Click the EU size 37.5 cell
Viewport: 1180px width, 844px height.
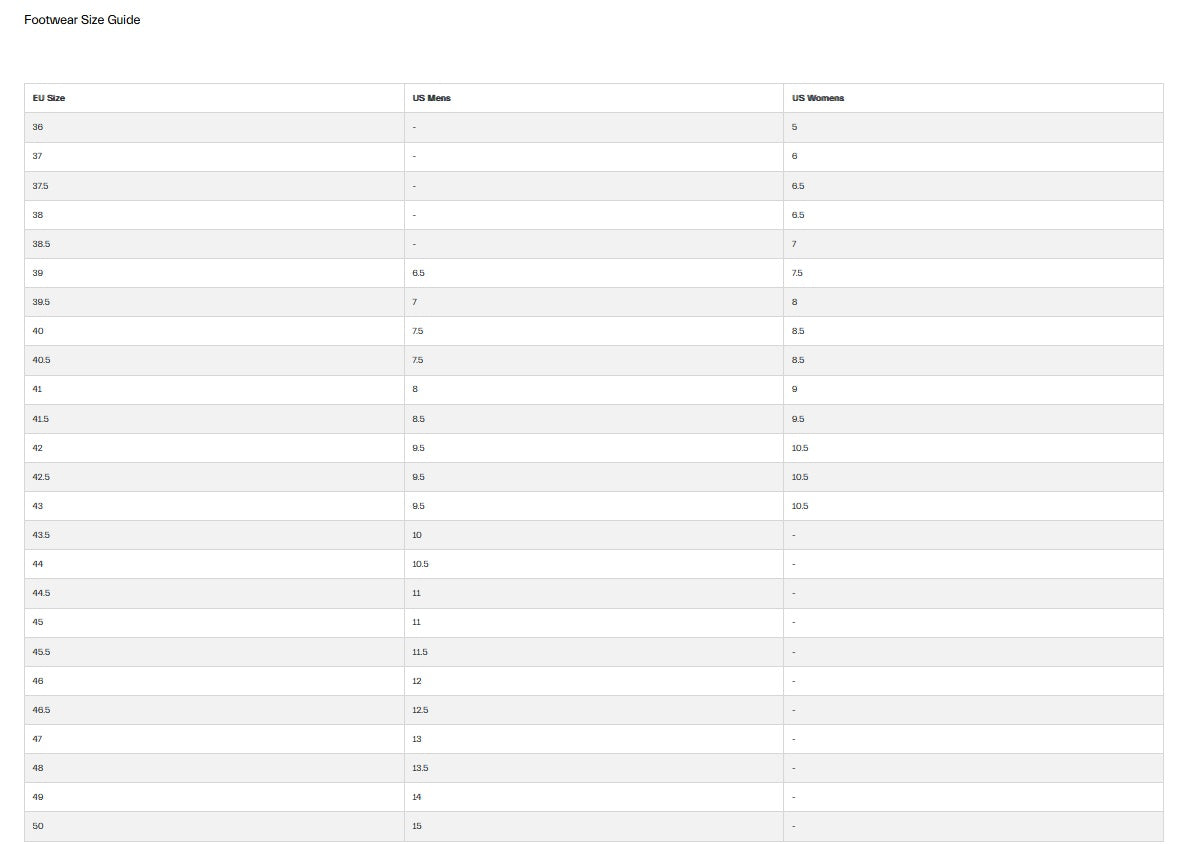coord(214,186)
